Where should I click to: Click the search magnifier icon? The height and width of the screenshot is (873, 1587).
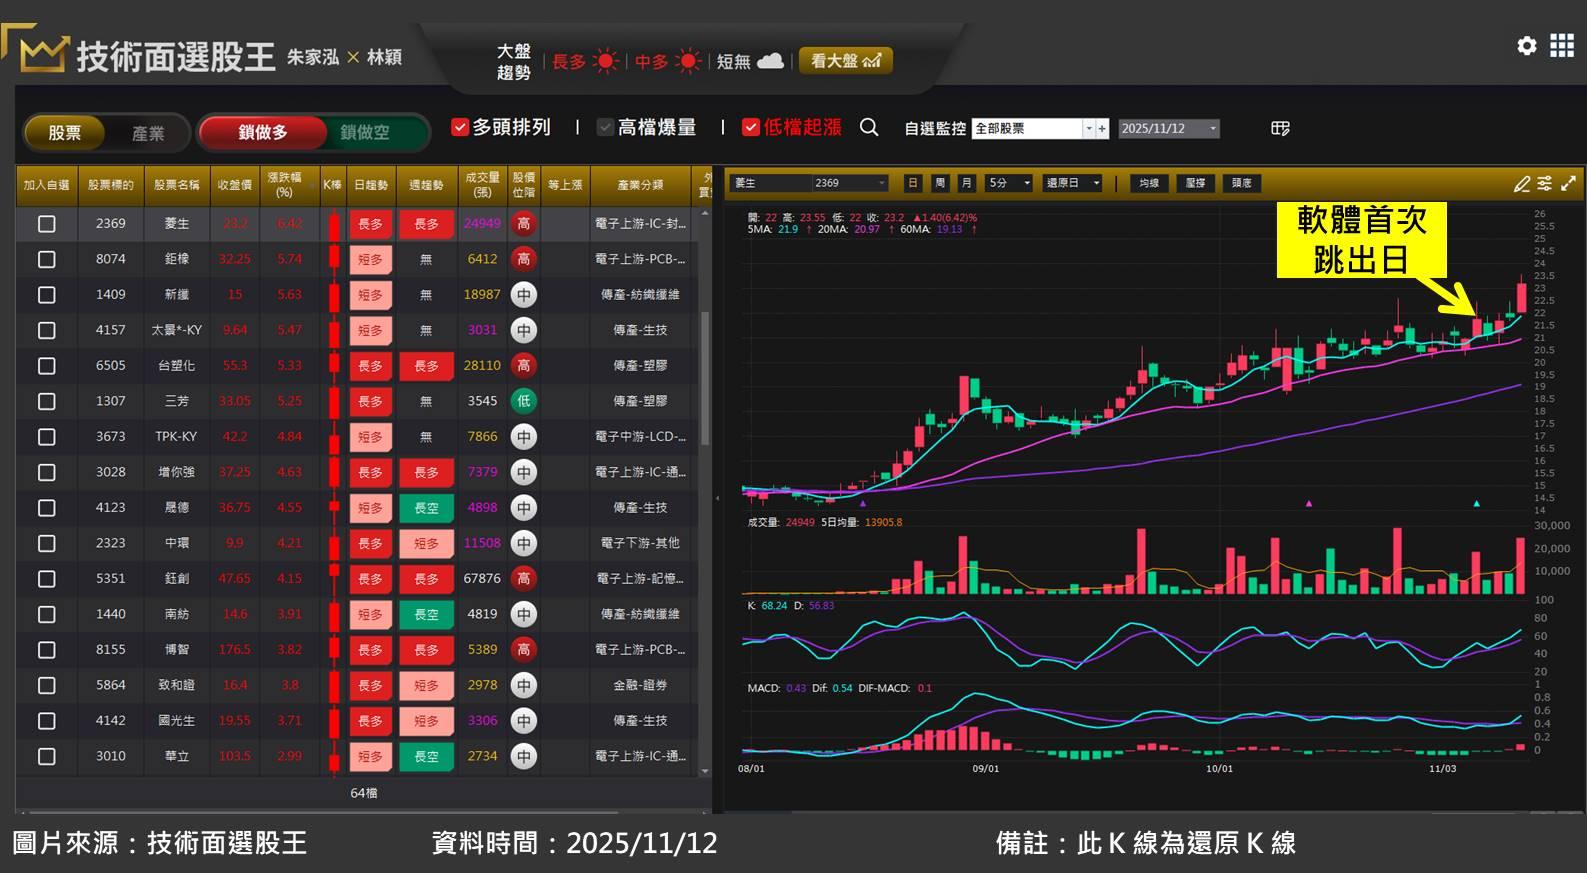pos(869,127)
